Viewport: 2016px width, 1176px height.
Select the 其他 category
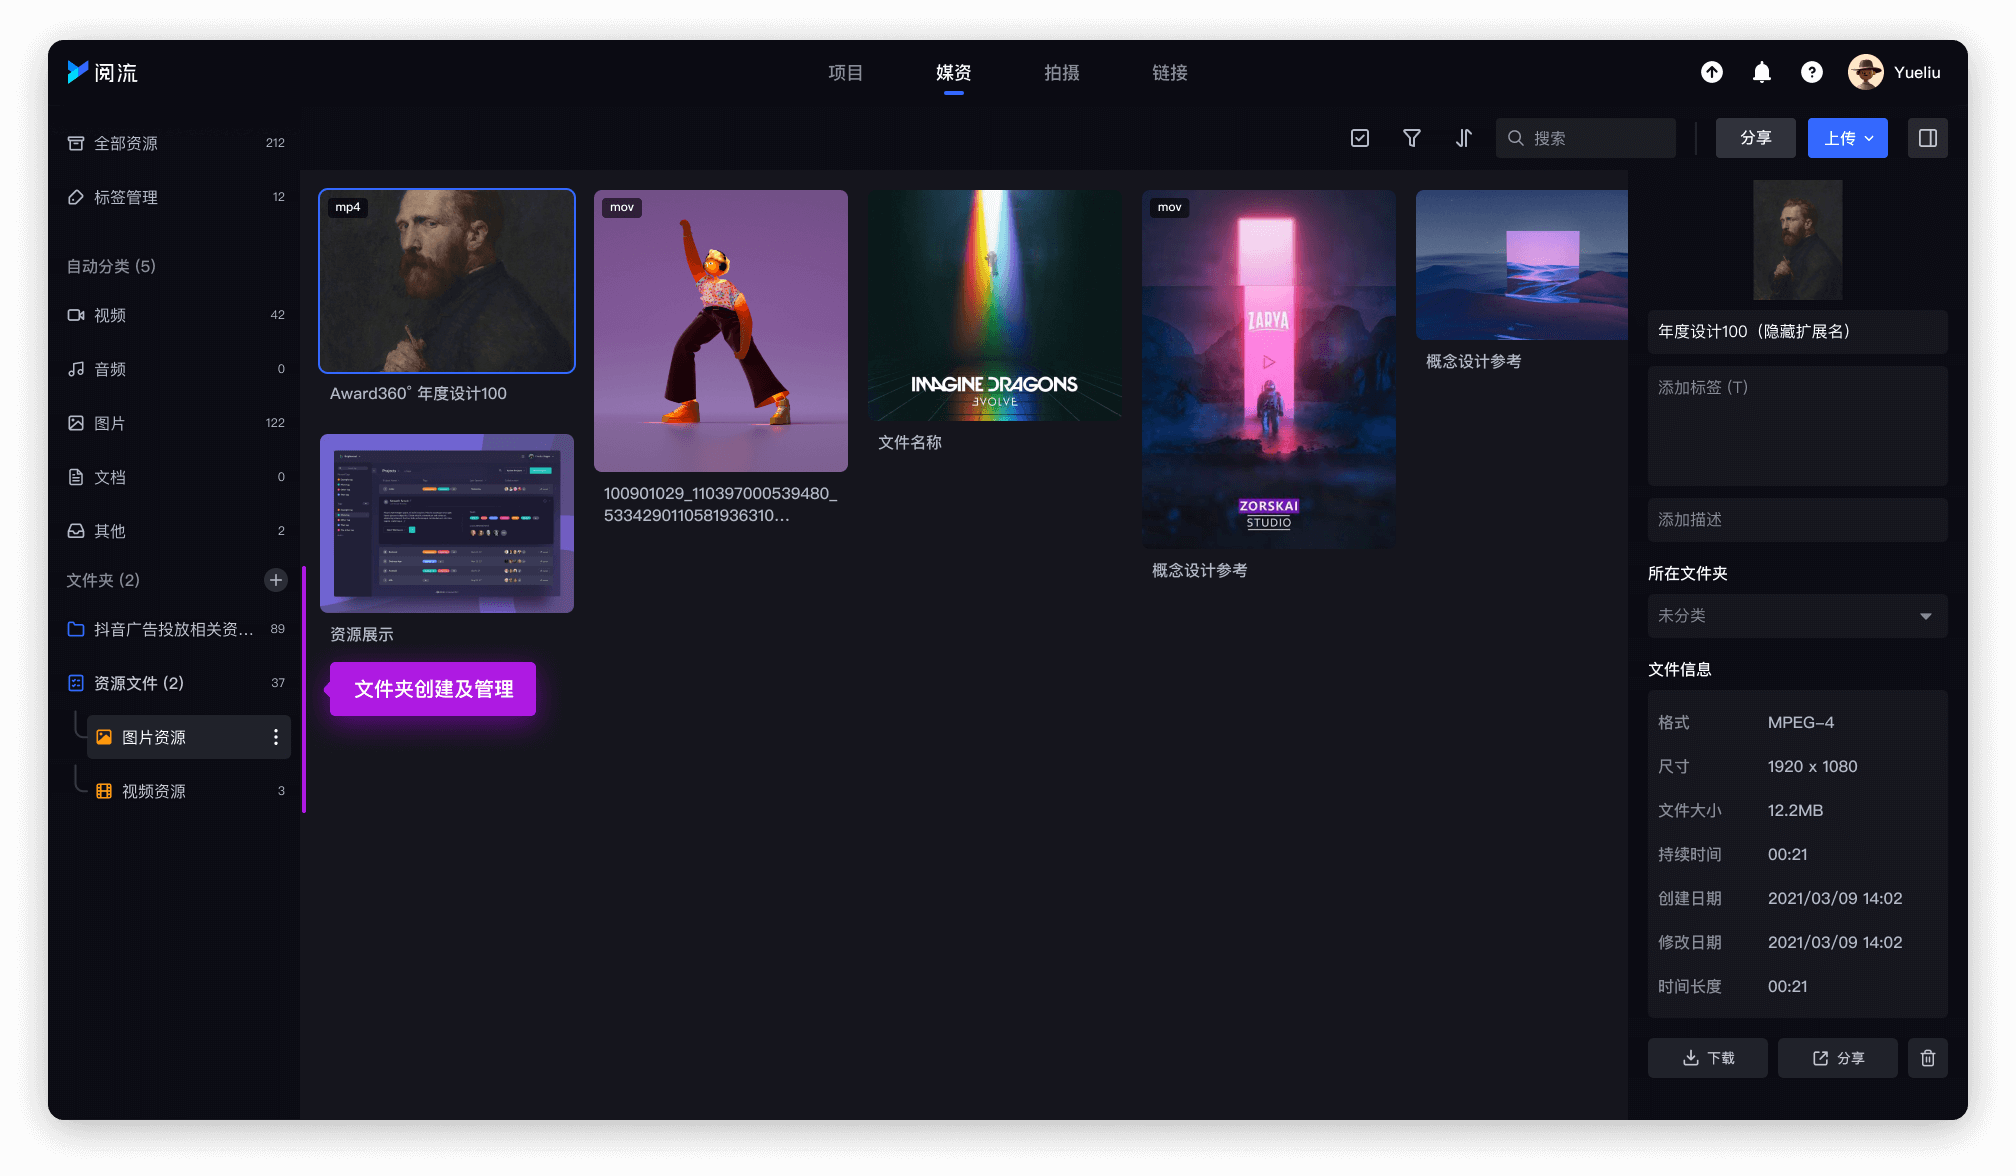pyautogui.click(x=176, y=531)
